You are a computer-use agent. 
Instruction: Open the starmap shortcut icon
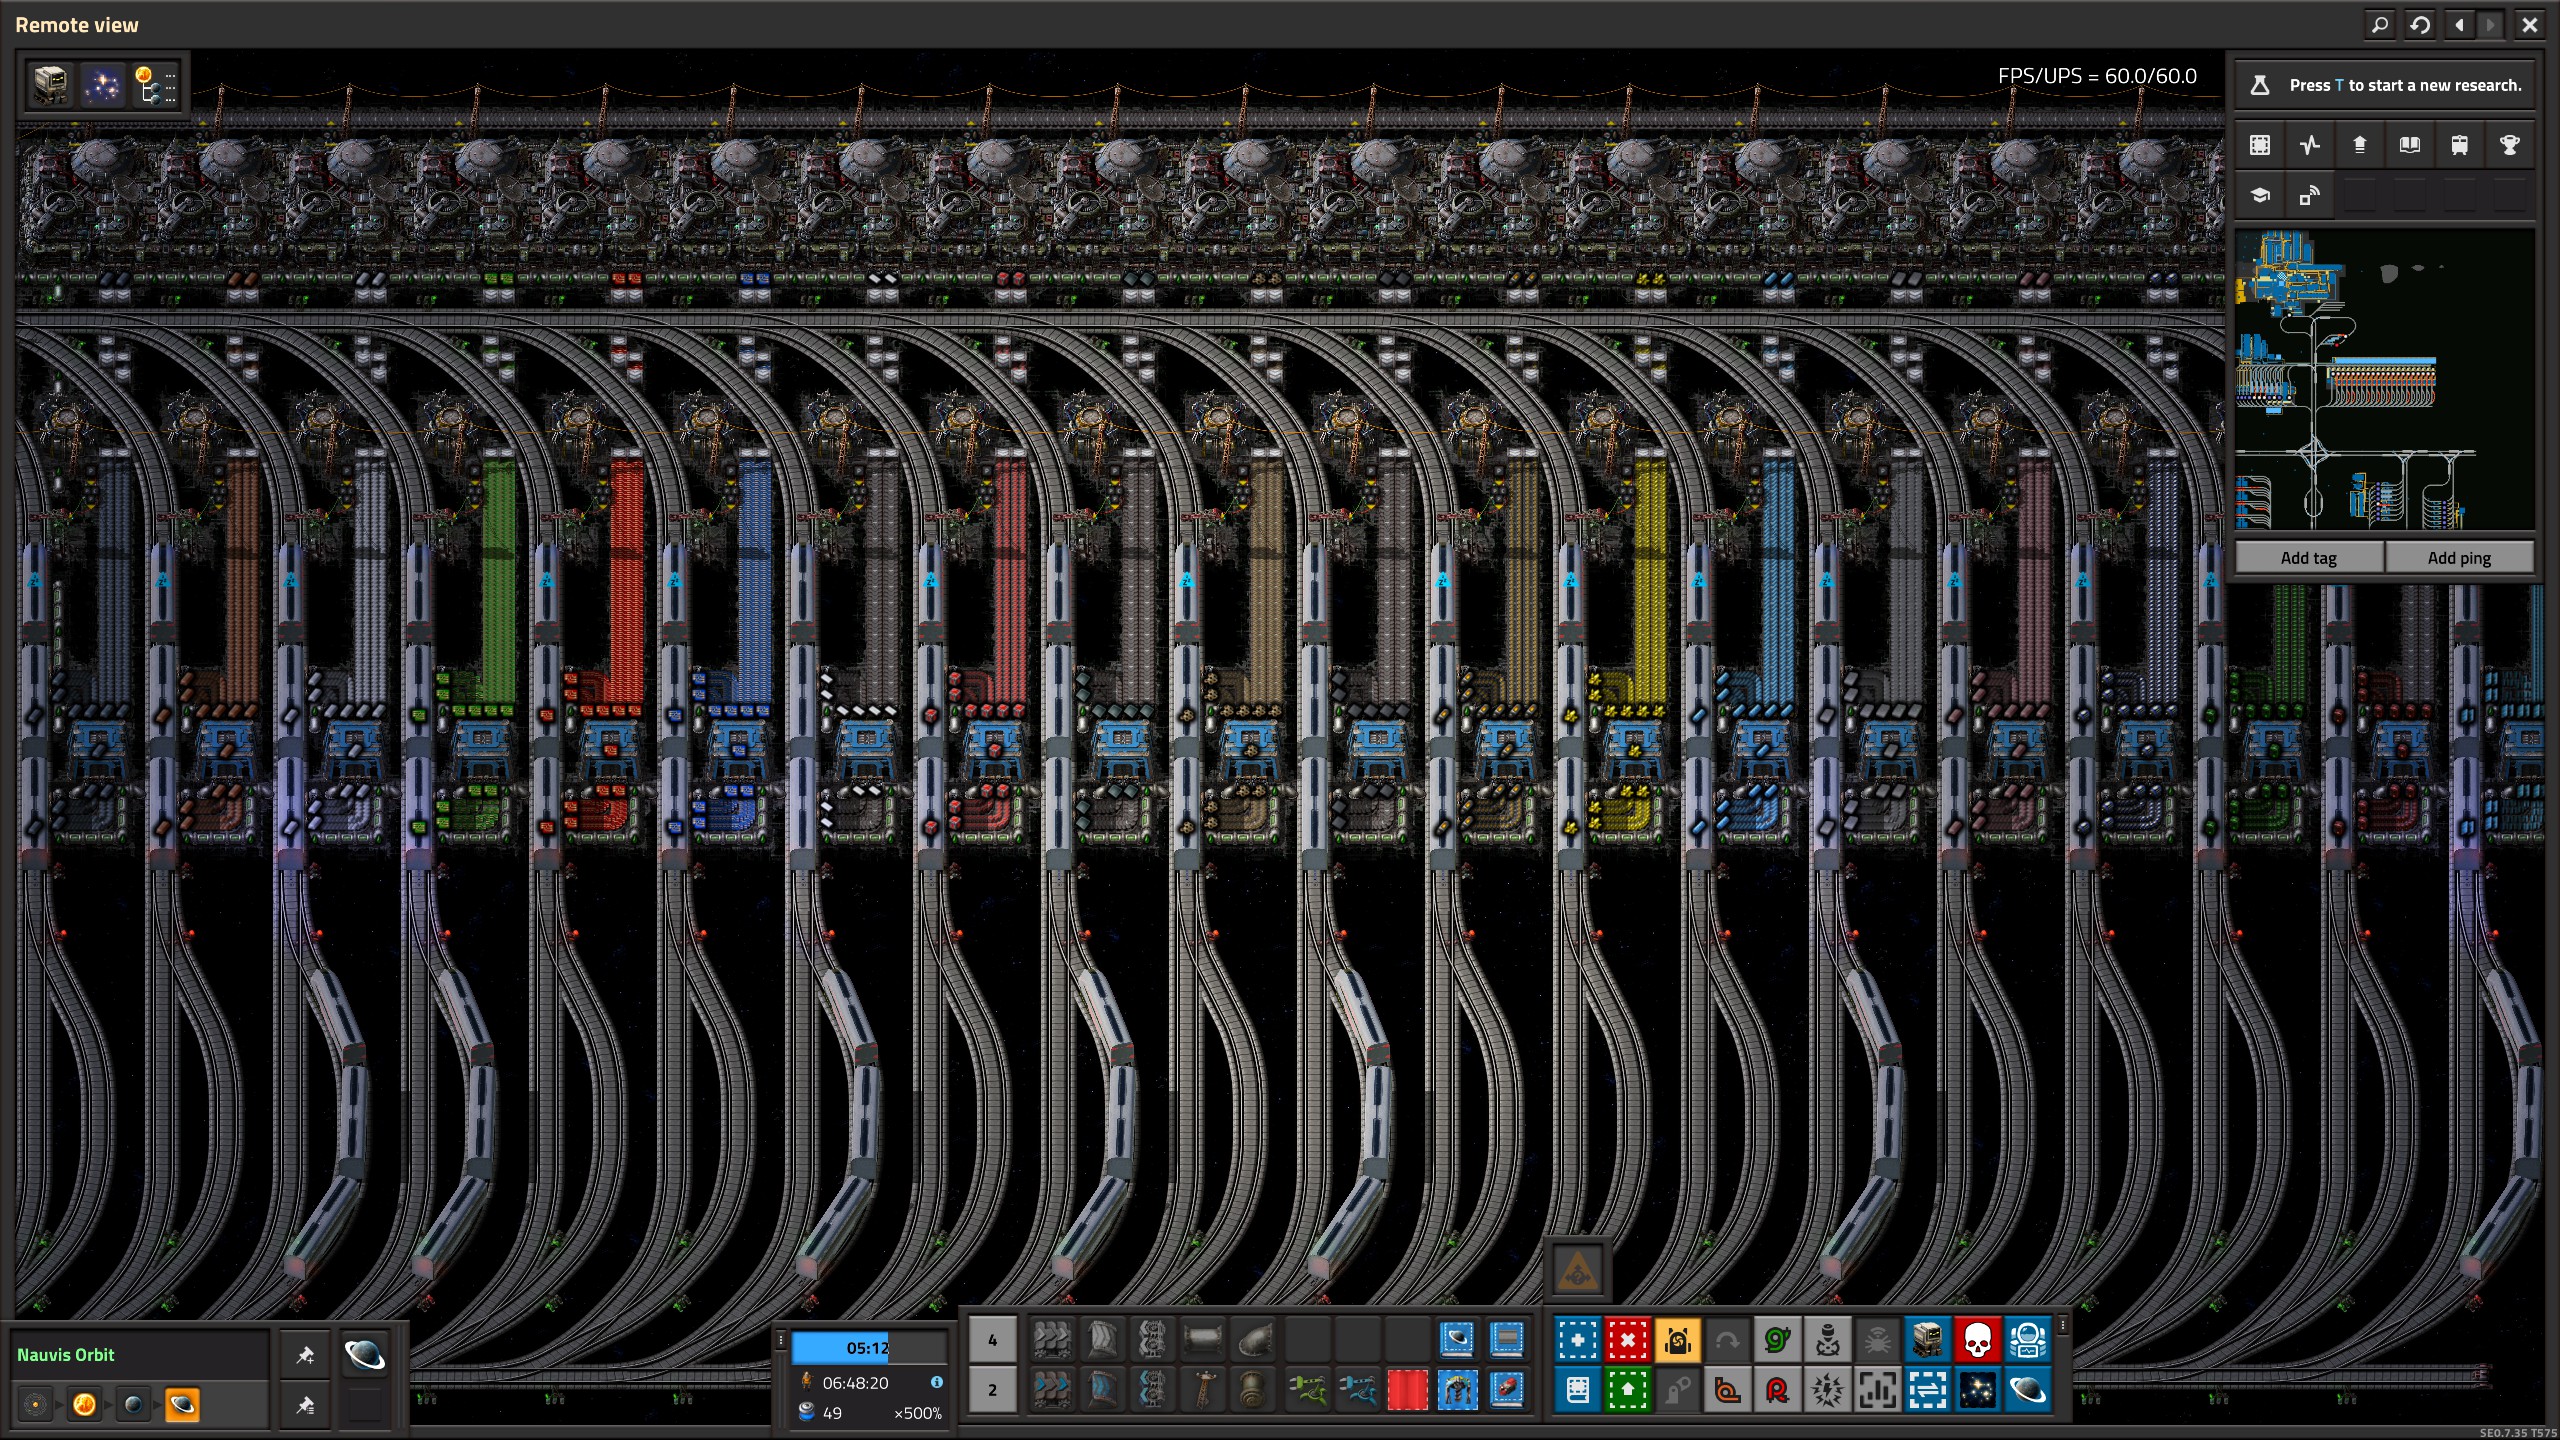(1977, 1390)
